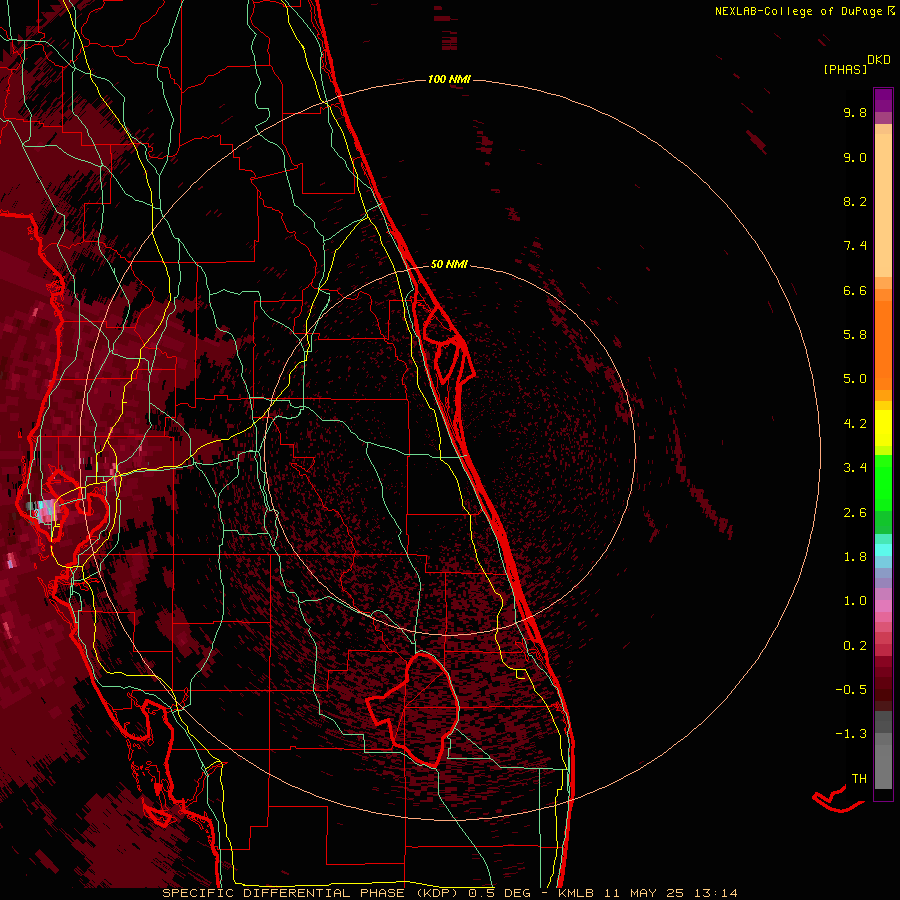Click the 8.2 scale value
This screenshot has height=900, width=900.
coord(855,201)
